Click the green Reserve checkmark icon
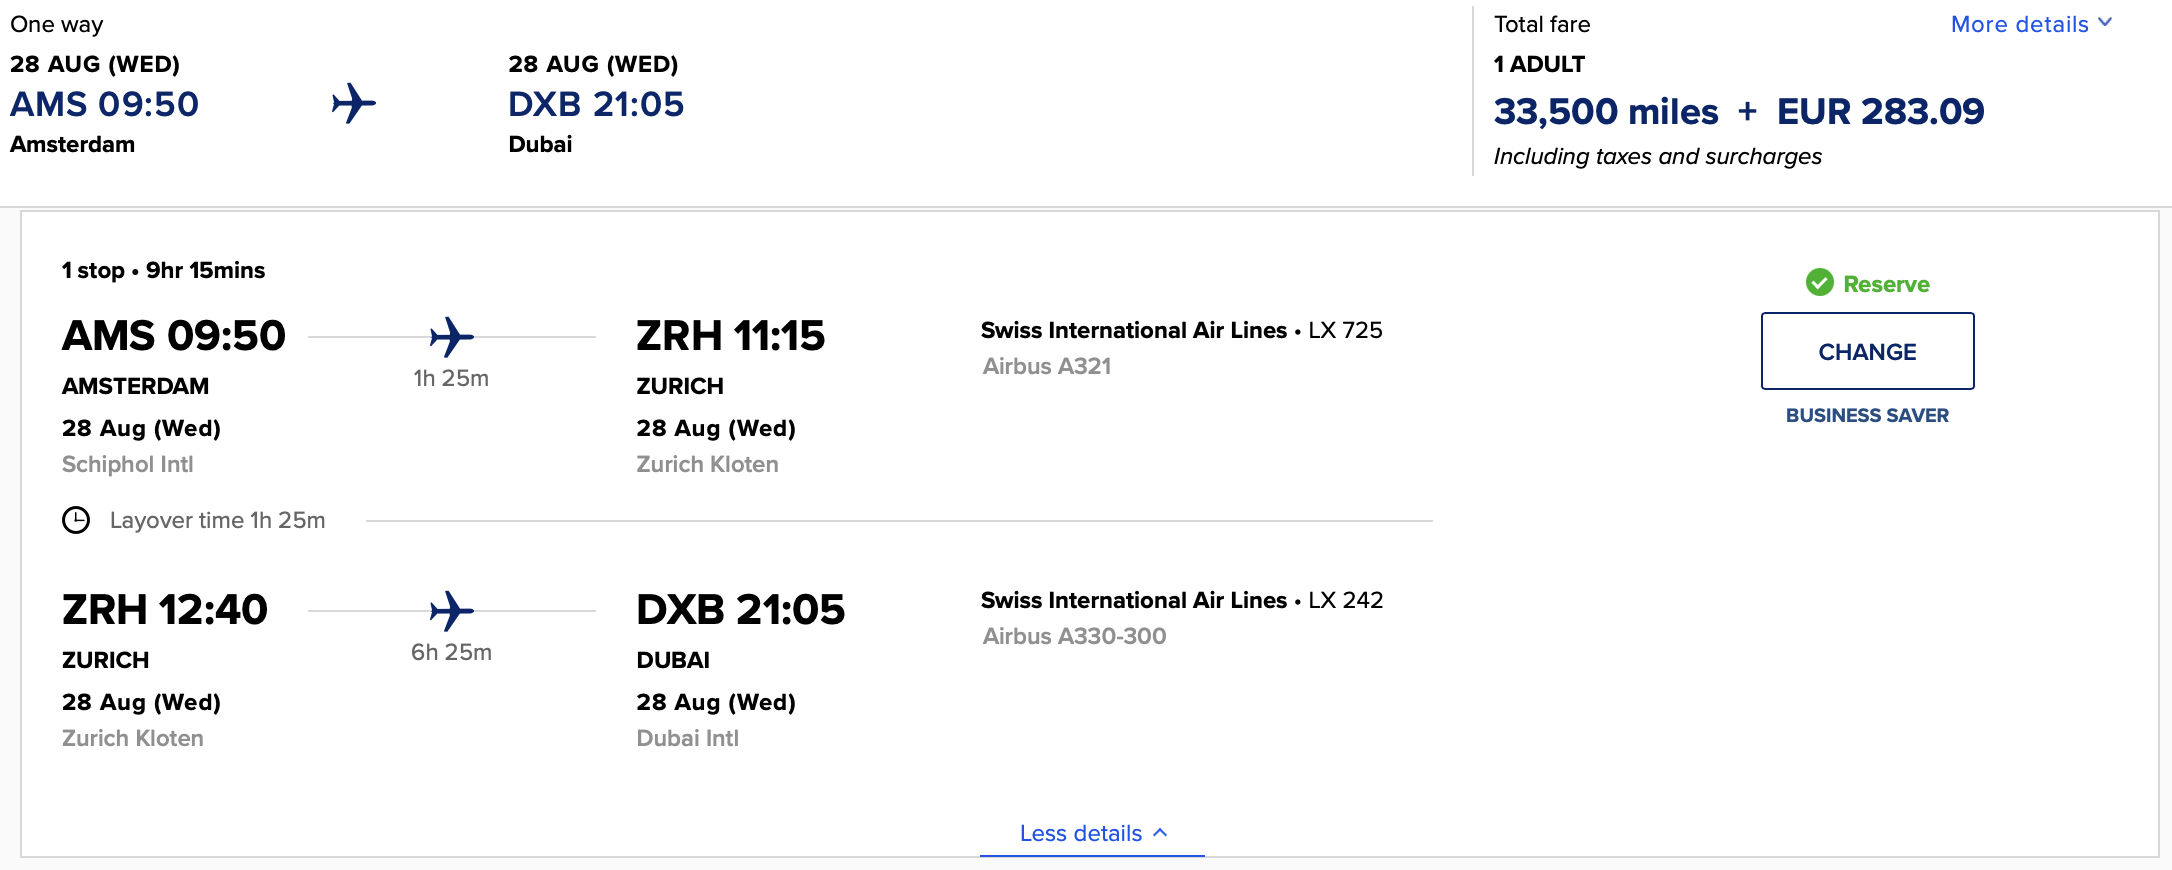 coord(1819,283)
